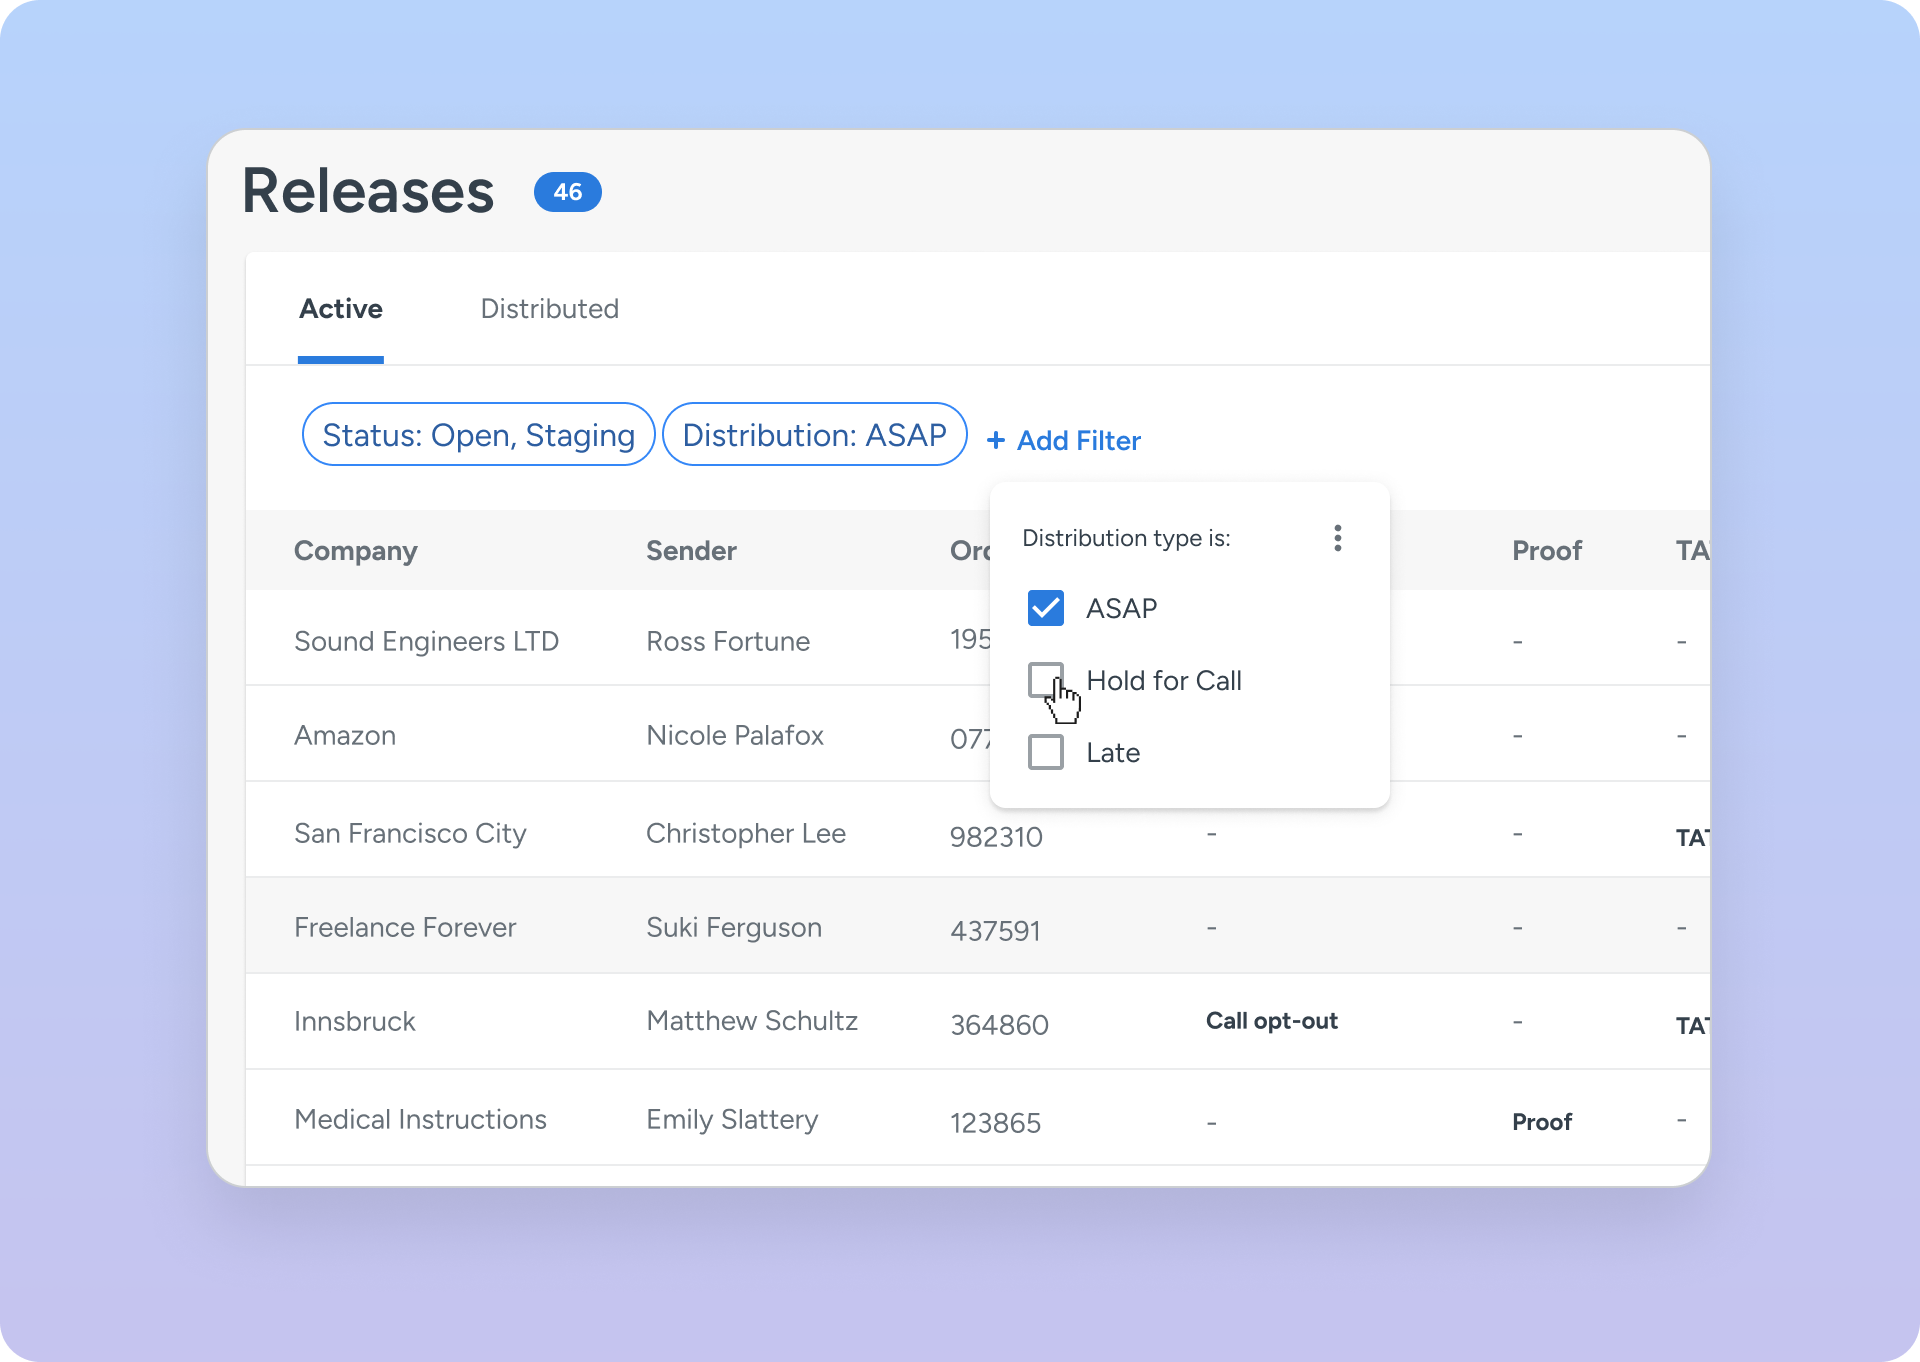Click the Add Filter link
This screenshot has height=1362, width=1920.
point(1078,441)
